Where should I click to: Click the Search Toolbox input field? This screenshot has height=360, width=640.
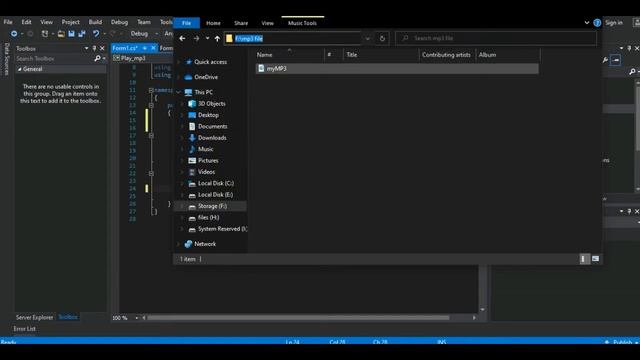click(54, 59)
